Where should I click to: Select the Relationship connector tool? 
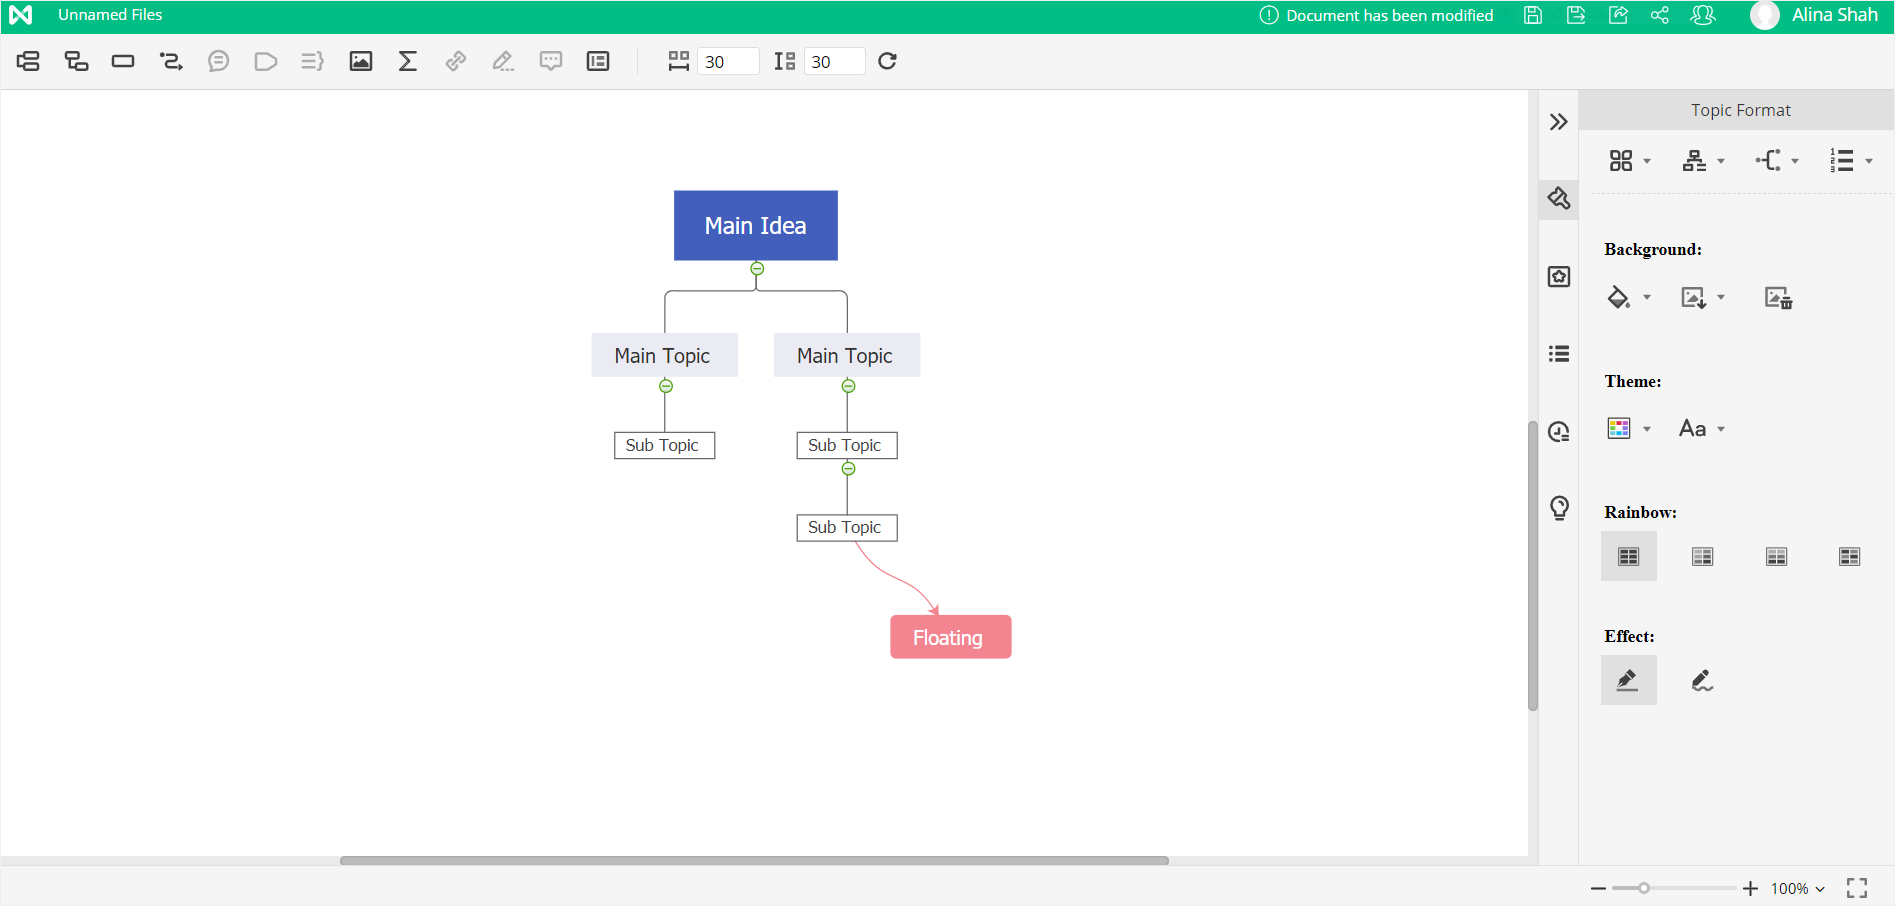(x=171, y=61)
